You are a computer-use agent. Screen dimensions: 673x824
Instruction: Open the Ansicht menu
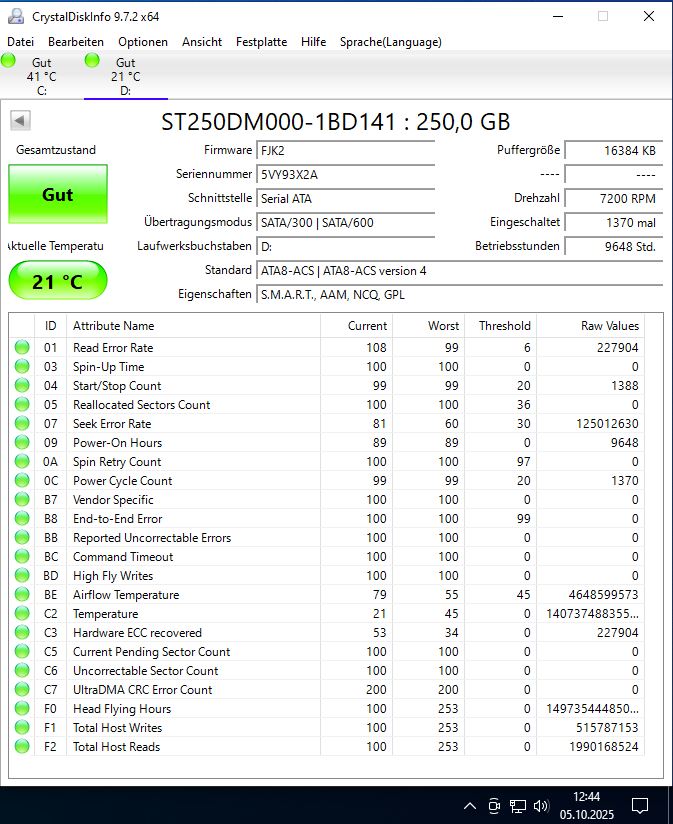click(202, 42)
